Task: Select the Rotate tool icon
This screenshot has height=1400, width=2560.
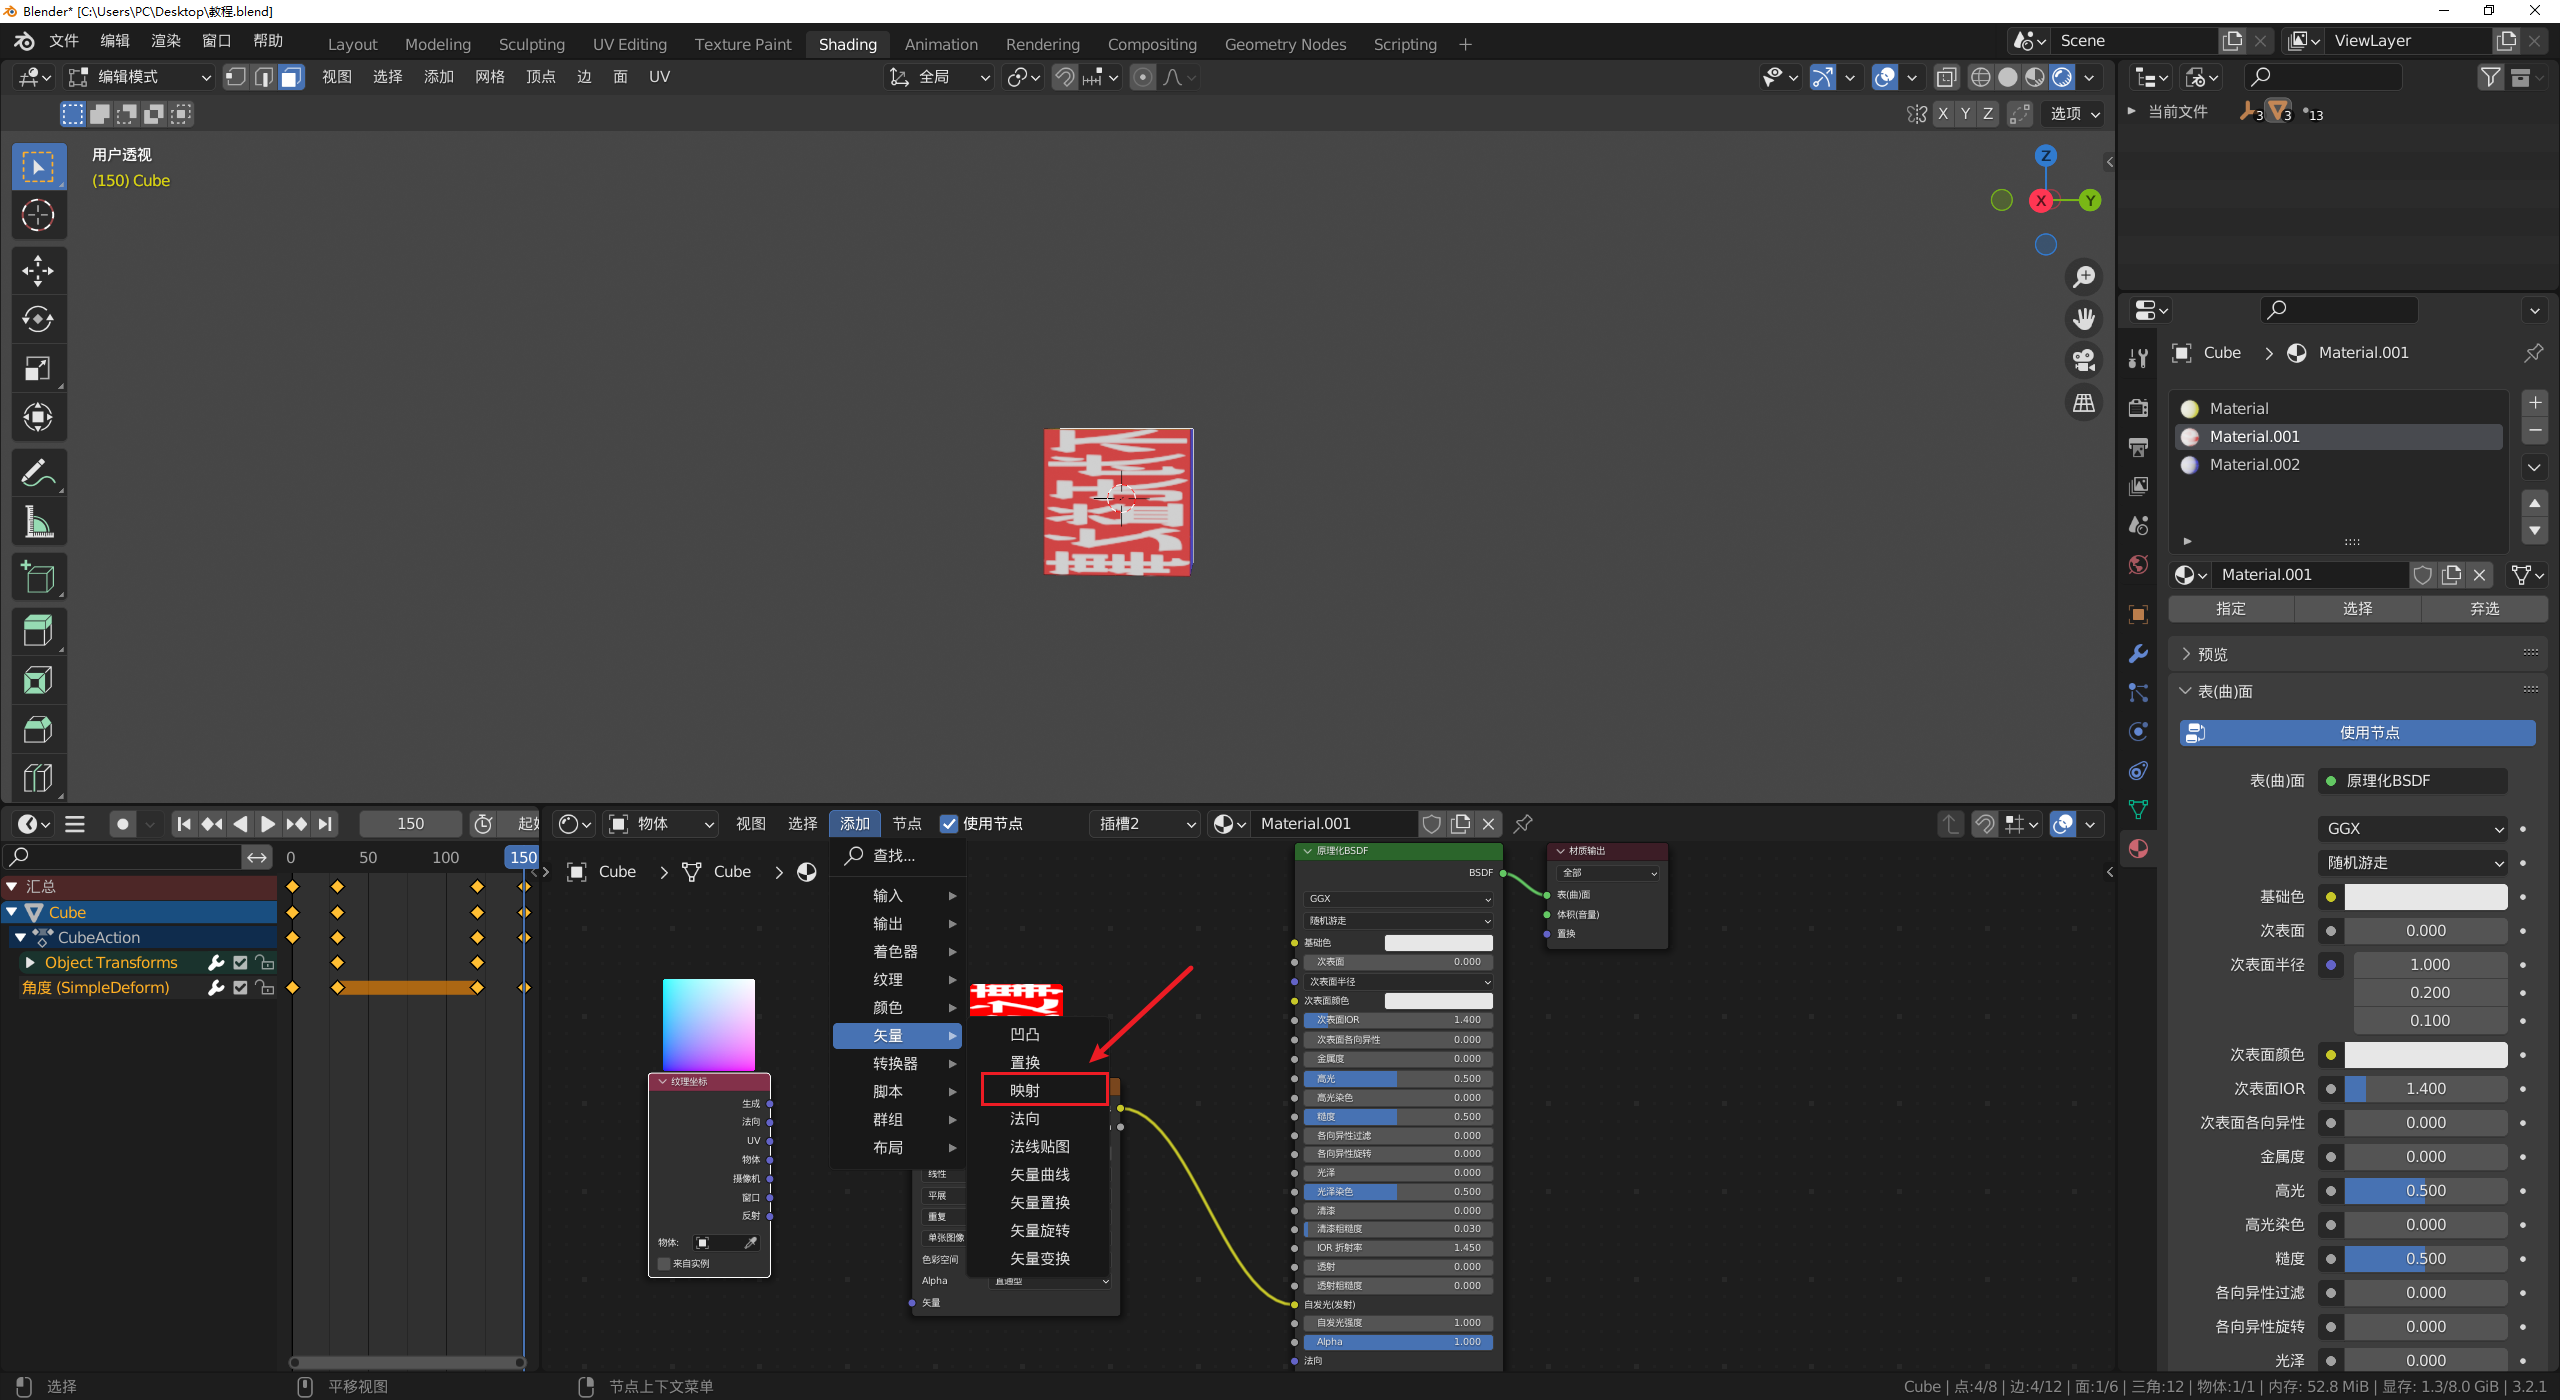Action: 38,319
